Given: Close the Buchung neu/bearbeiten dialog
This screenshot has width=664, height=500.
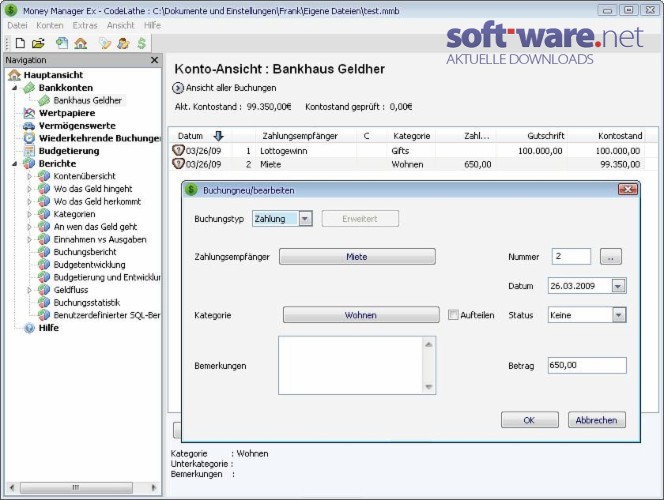Looking at the screenshot, I should coord(628,189).
